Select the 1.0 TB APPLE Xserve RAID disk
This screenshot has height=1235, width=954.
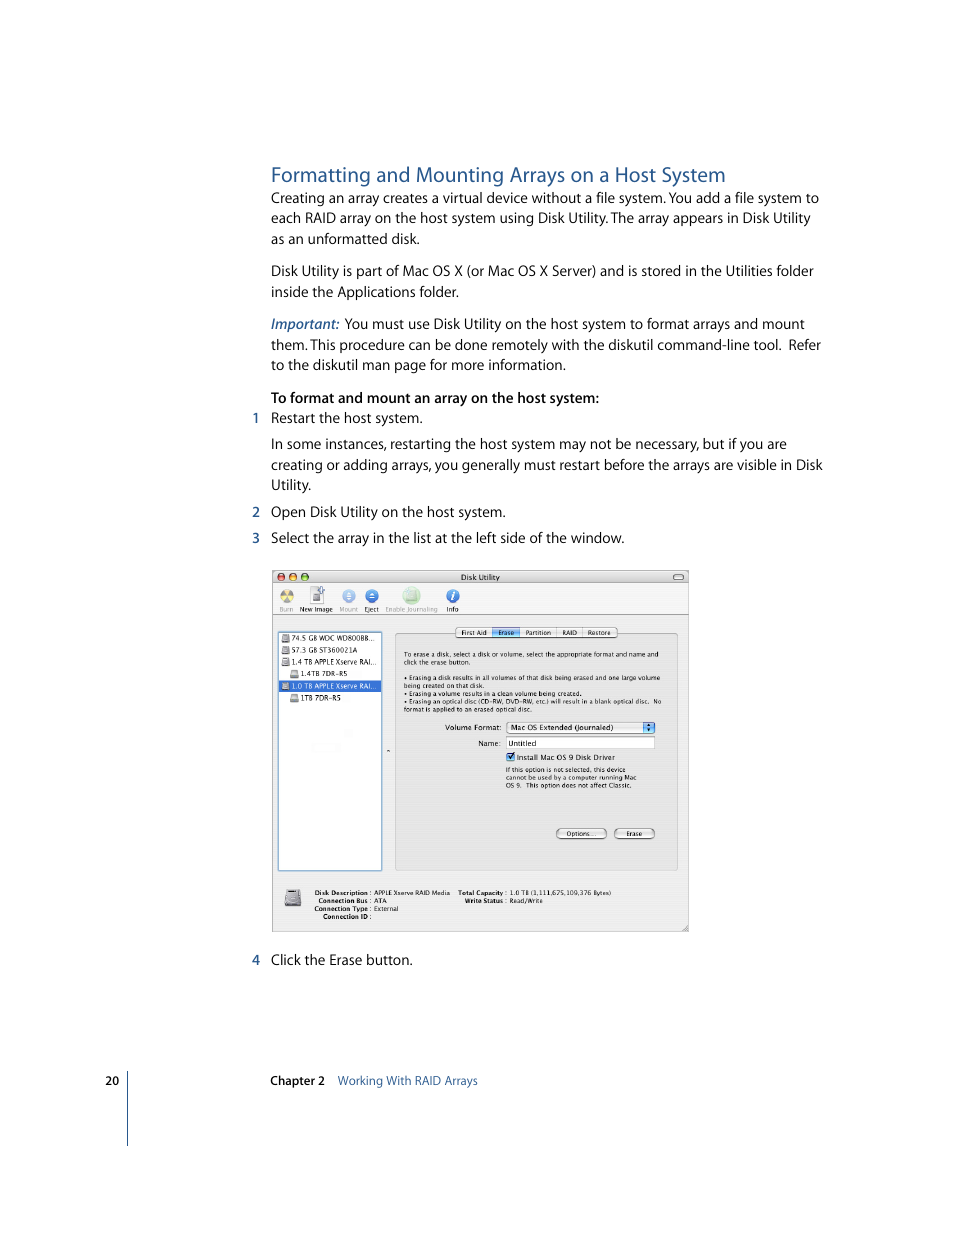[329, 686]
